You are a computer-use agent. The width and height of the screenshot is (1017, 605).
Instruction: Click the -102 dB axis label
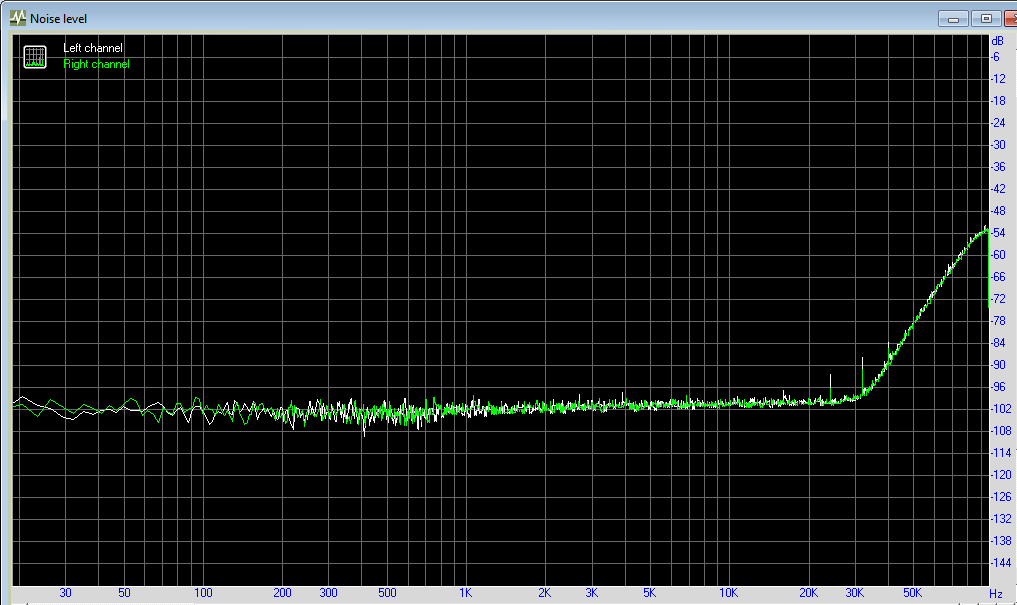(1001, 409)
